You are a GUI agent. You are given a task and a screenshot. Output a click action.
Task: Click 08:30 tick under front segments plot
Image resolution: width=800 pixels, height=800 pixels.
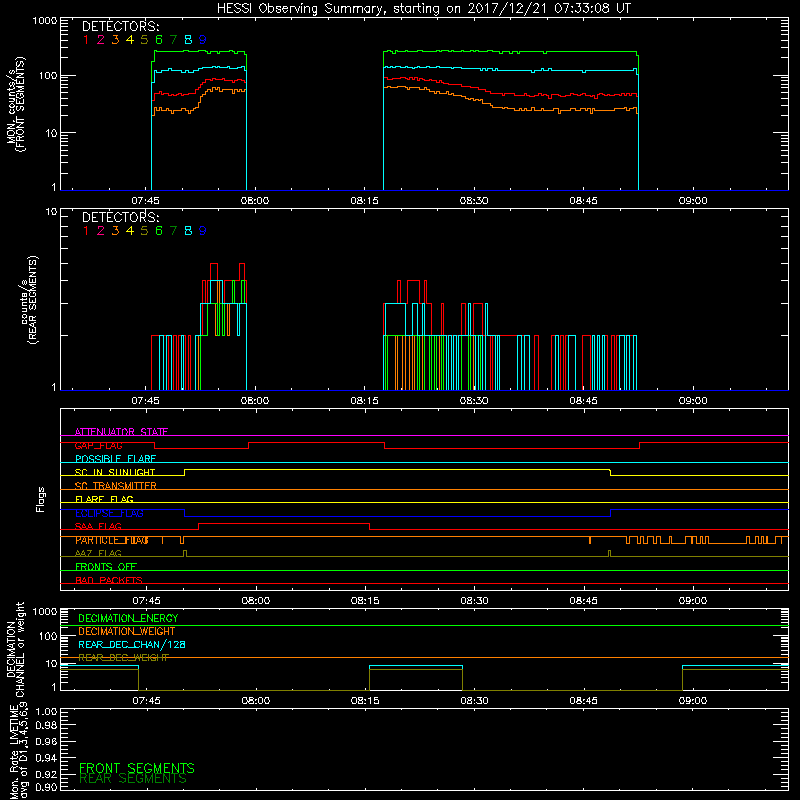tap(474, 201)
